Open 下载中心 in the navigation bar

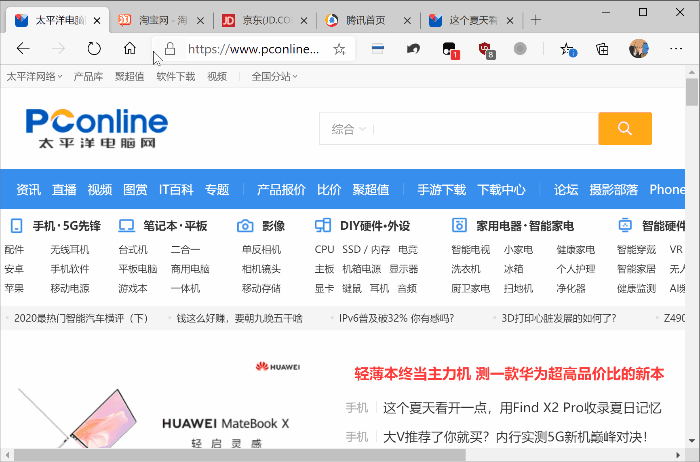click(501, 190)
